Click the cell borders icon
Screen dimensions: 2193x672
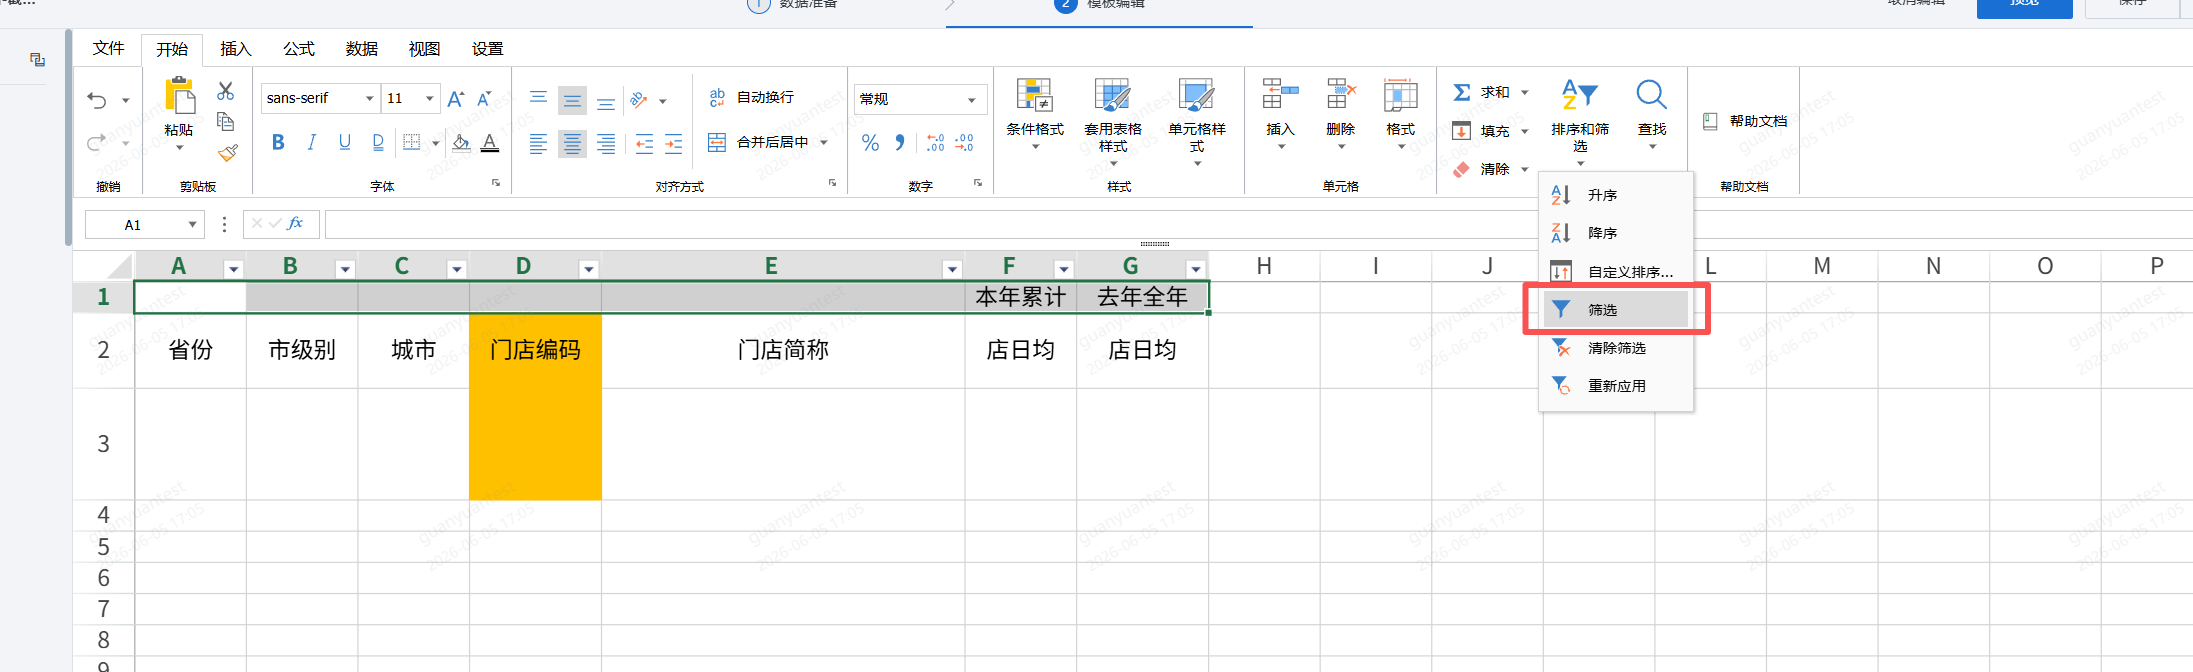(x=411, y=143)
